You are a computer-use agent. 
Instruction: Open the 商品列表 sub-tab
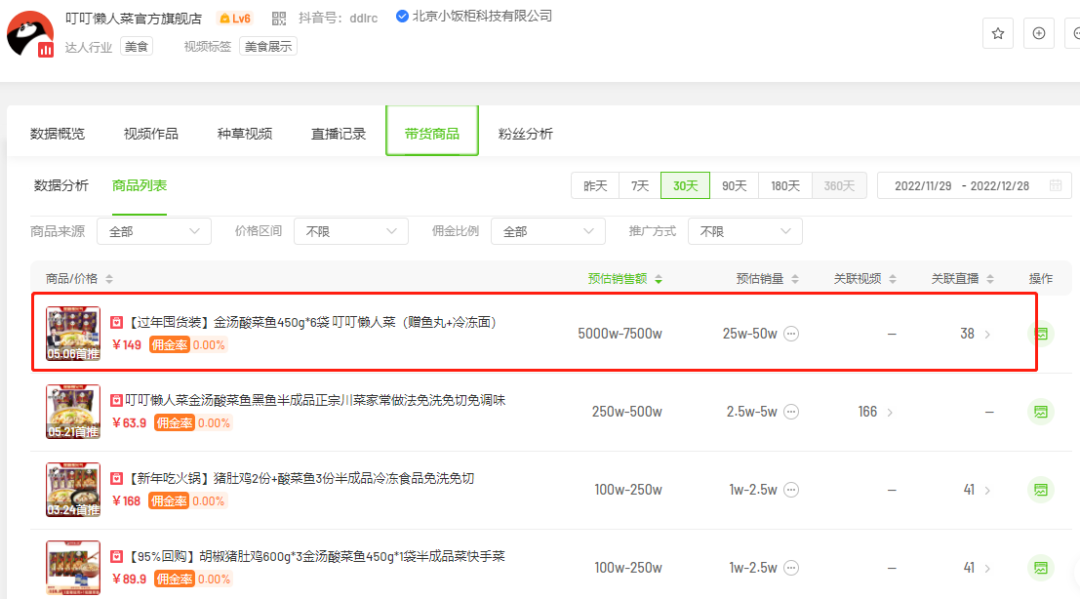pos(139,185)
